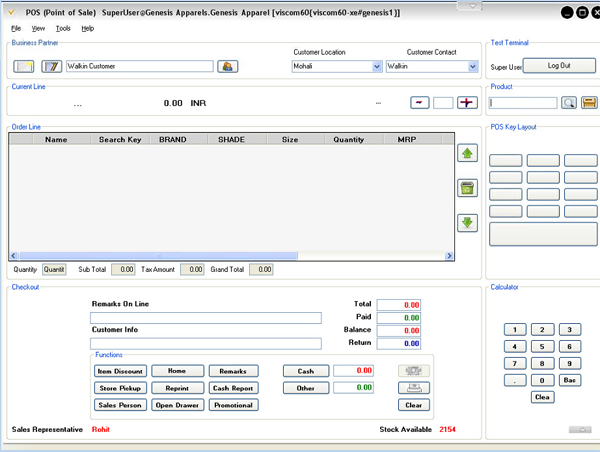Image resolution: width=600 pixels, height=452 pixels.
Task: Click the minus quantity button
Action: click(x=420, y=103)
